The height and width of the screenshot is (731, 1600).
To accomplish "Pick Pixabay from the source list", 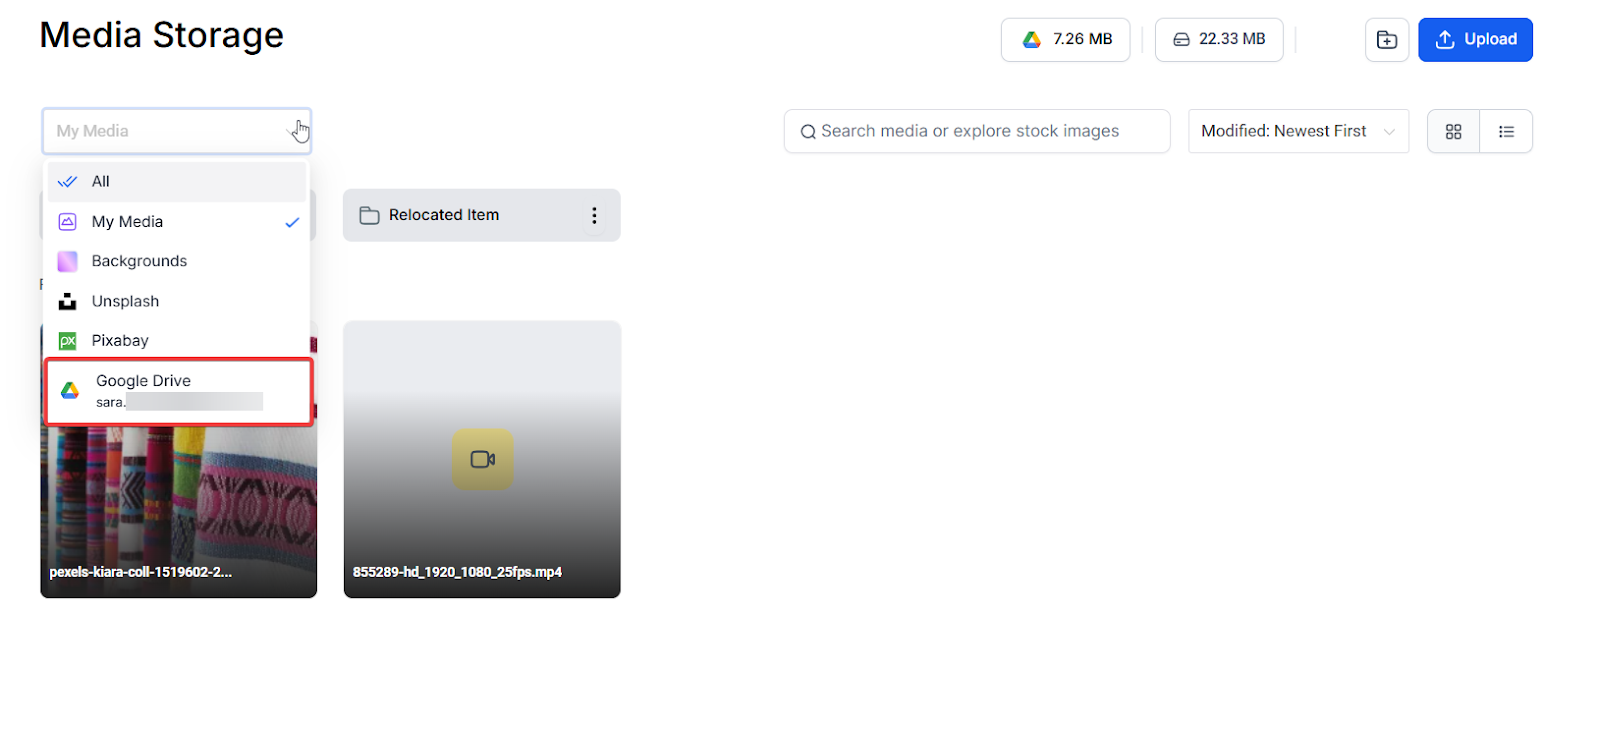I will point(177,341).
